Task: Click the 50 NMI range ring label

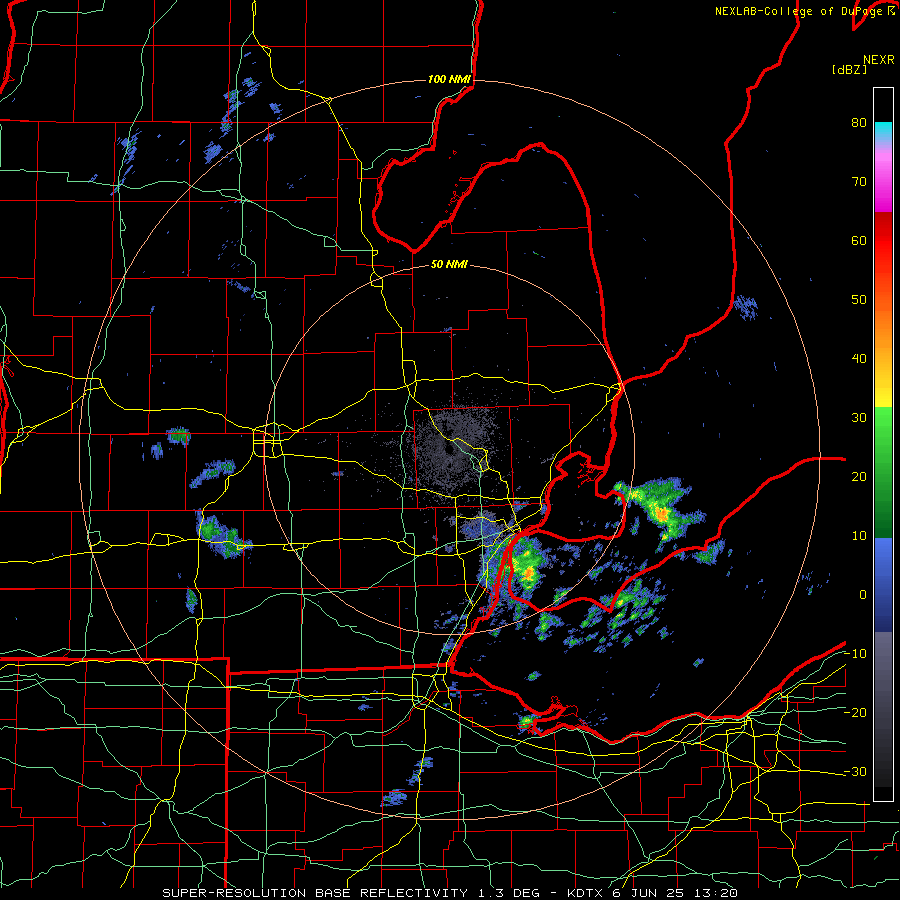Action: (x=449, y=265)
